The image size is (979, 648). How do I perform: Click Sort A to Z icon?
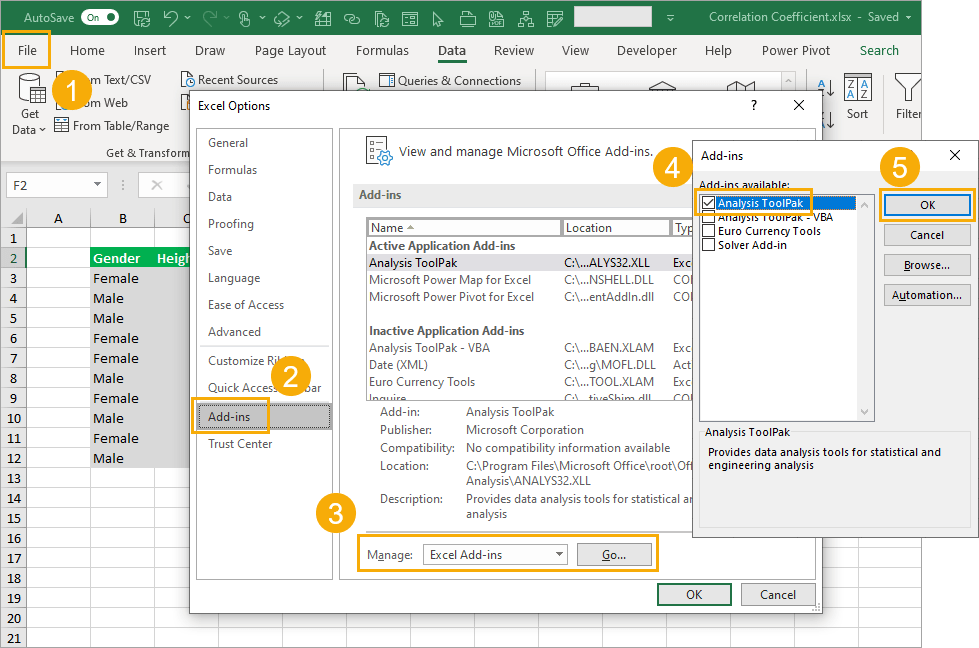pyautogui.click(x=825, y=87)
